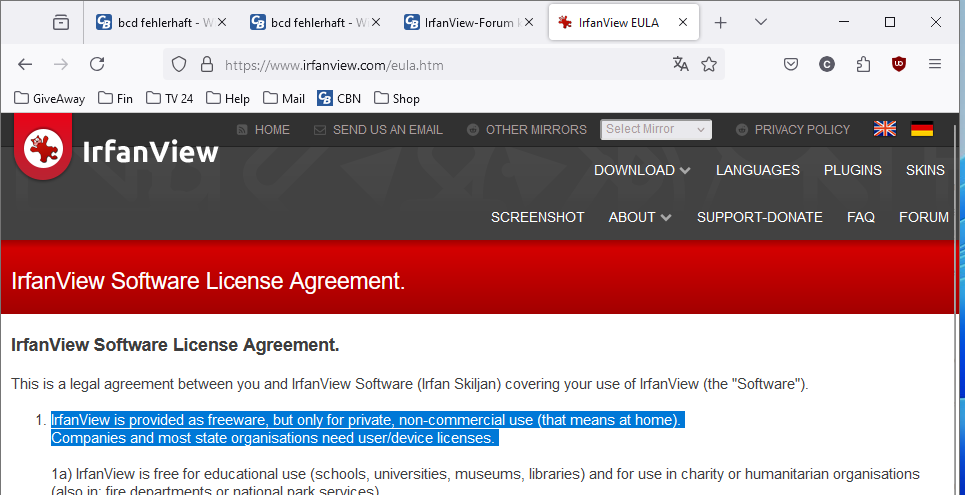Viewport: 965px width, 495px height.
Task: Switch site to English with UK flag
Action: [x=885, y=129]
